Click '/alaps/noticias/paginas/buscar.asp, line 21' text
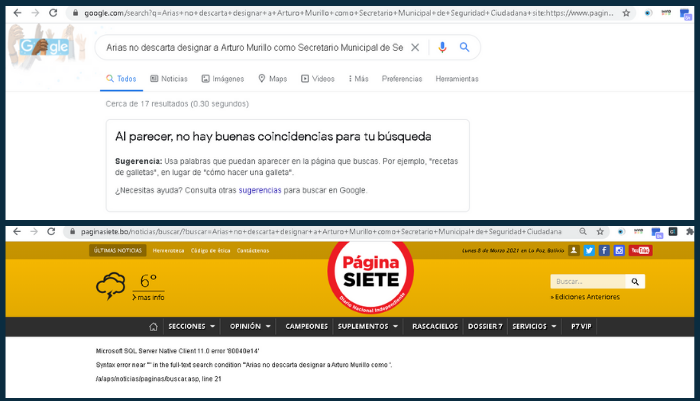Screen dimensions: 700x401 tap(158, 379)
